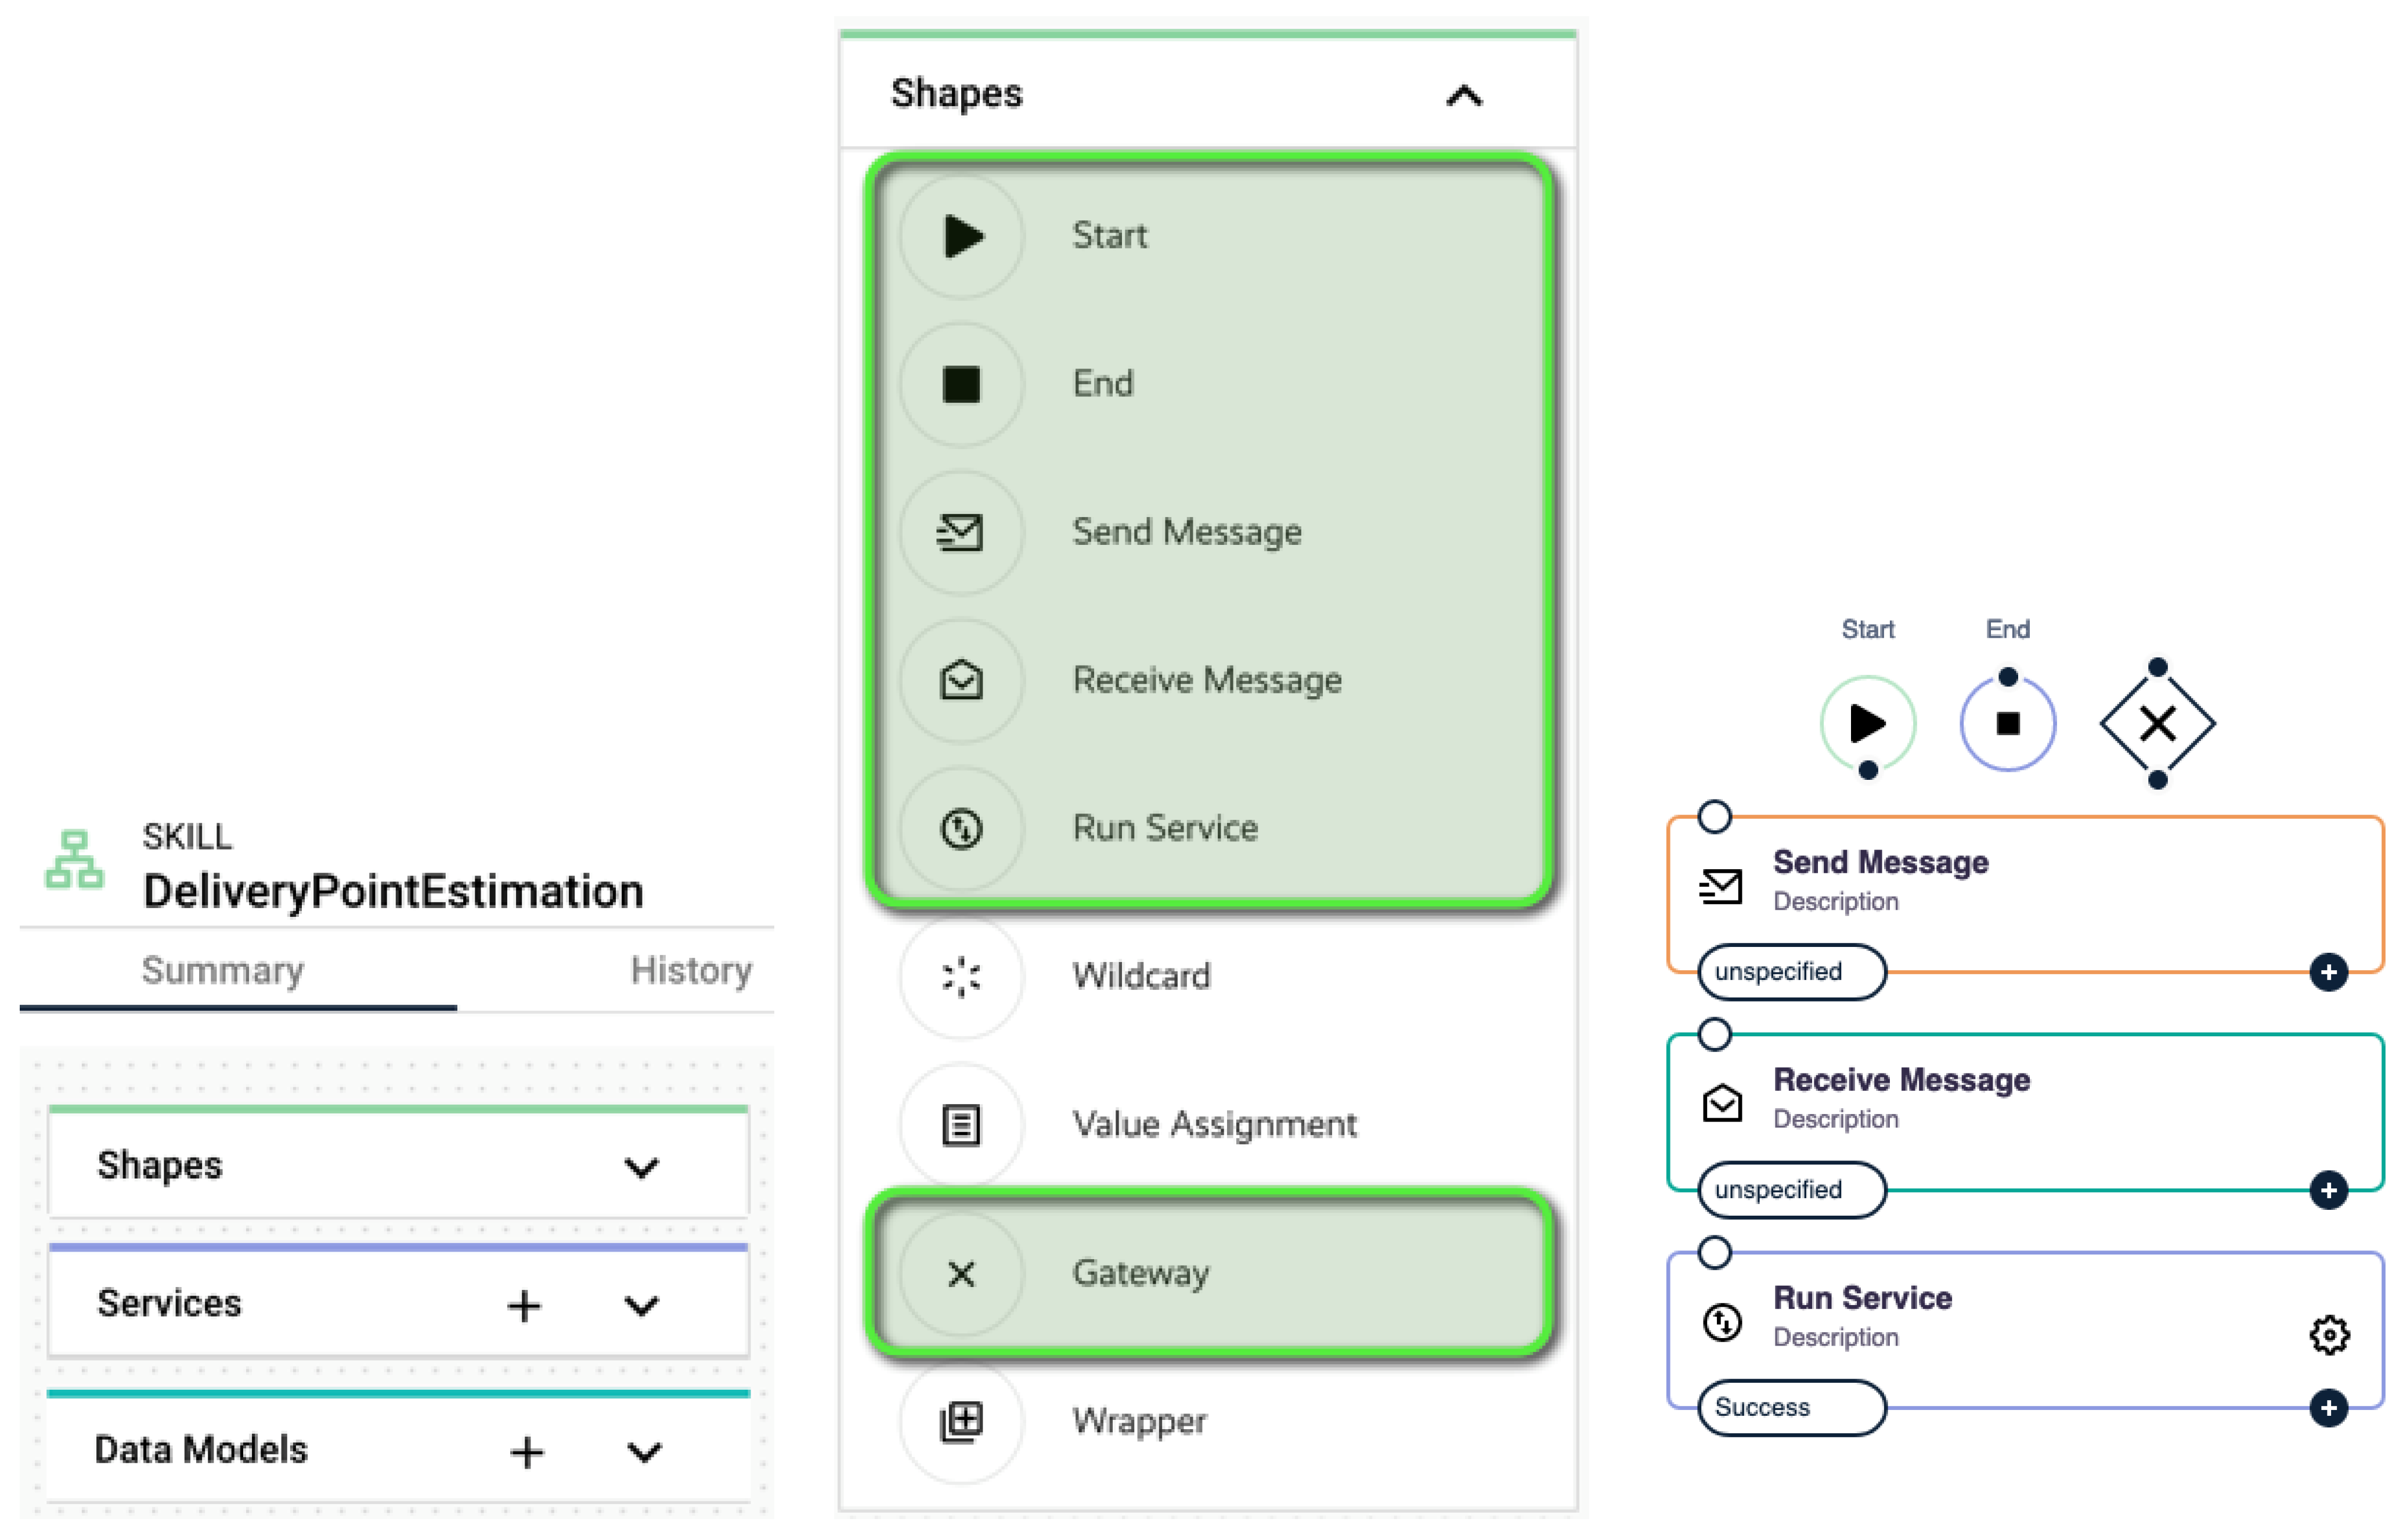Choose the Wrapper shape icon
Viewport: 2403px width, 1540px height.
(x=961, y=1420)
